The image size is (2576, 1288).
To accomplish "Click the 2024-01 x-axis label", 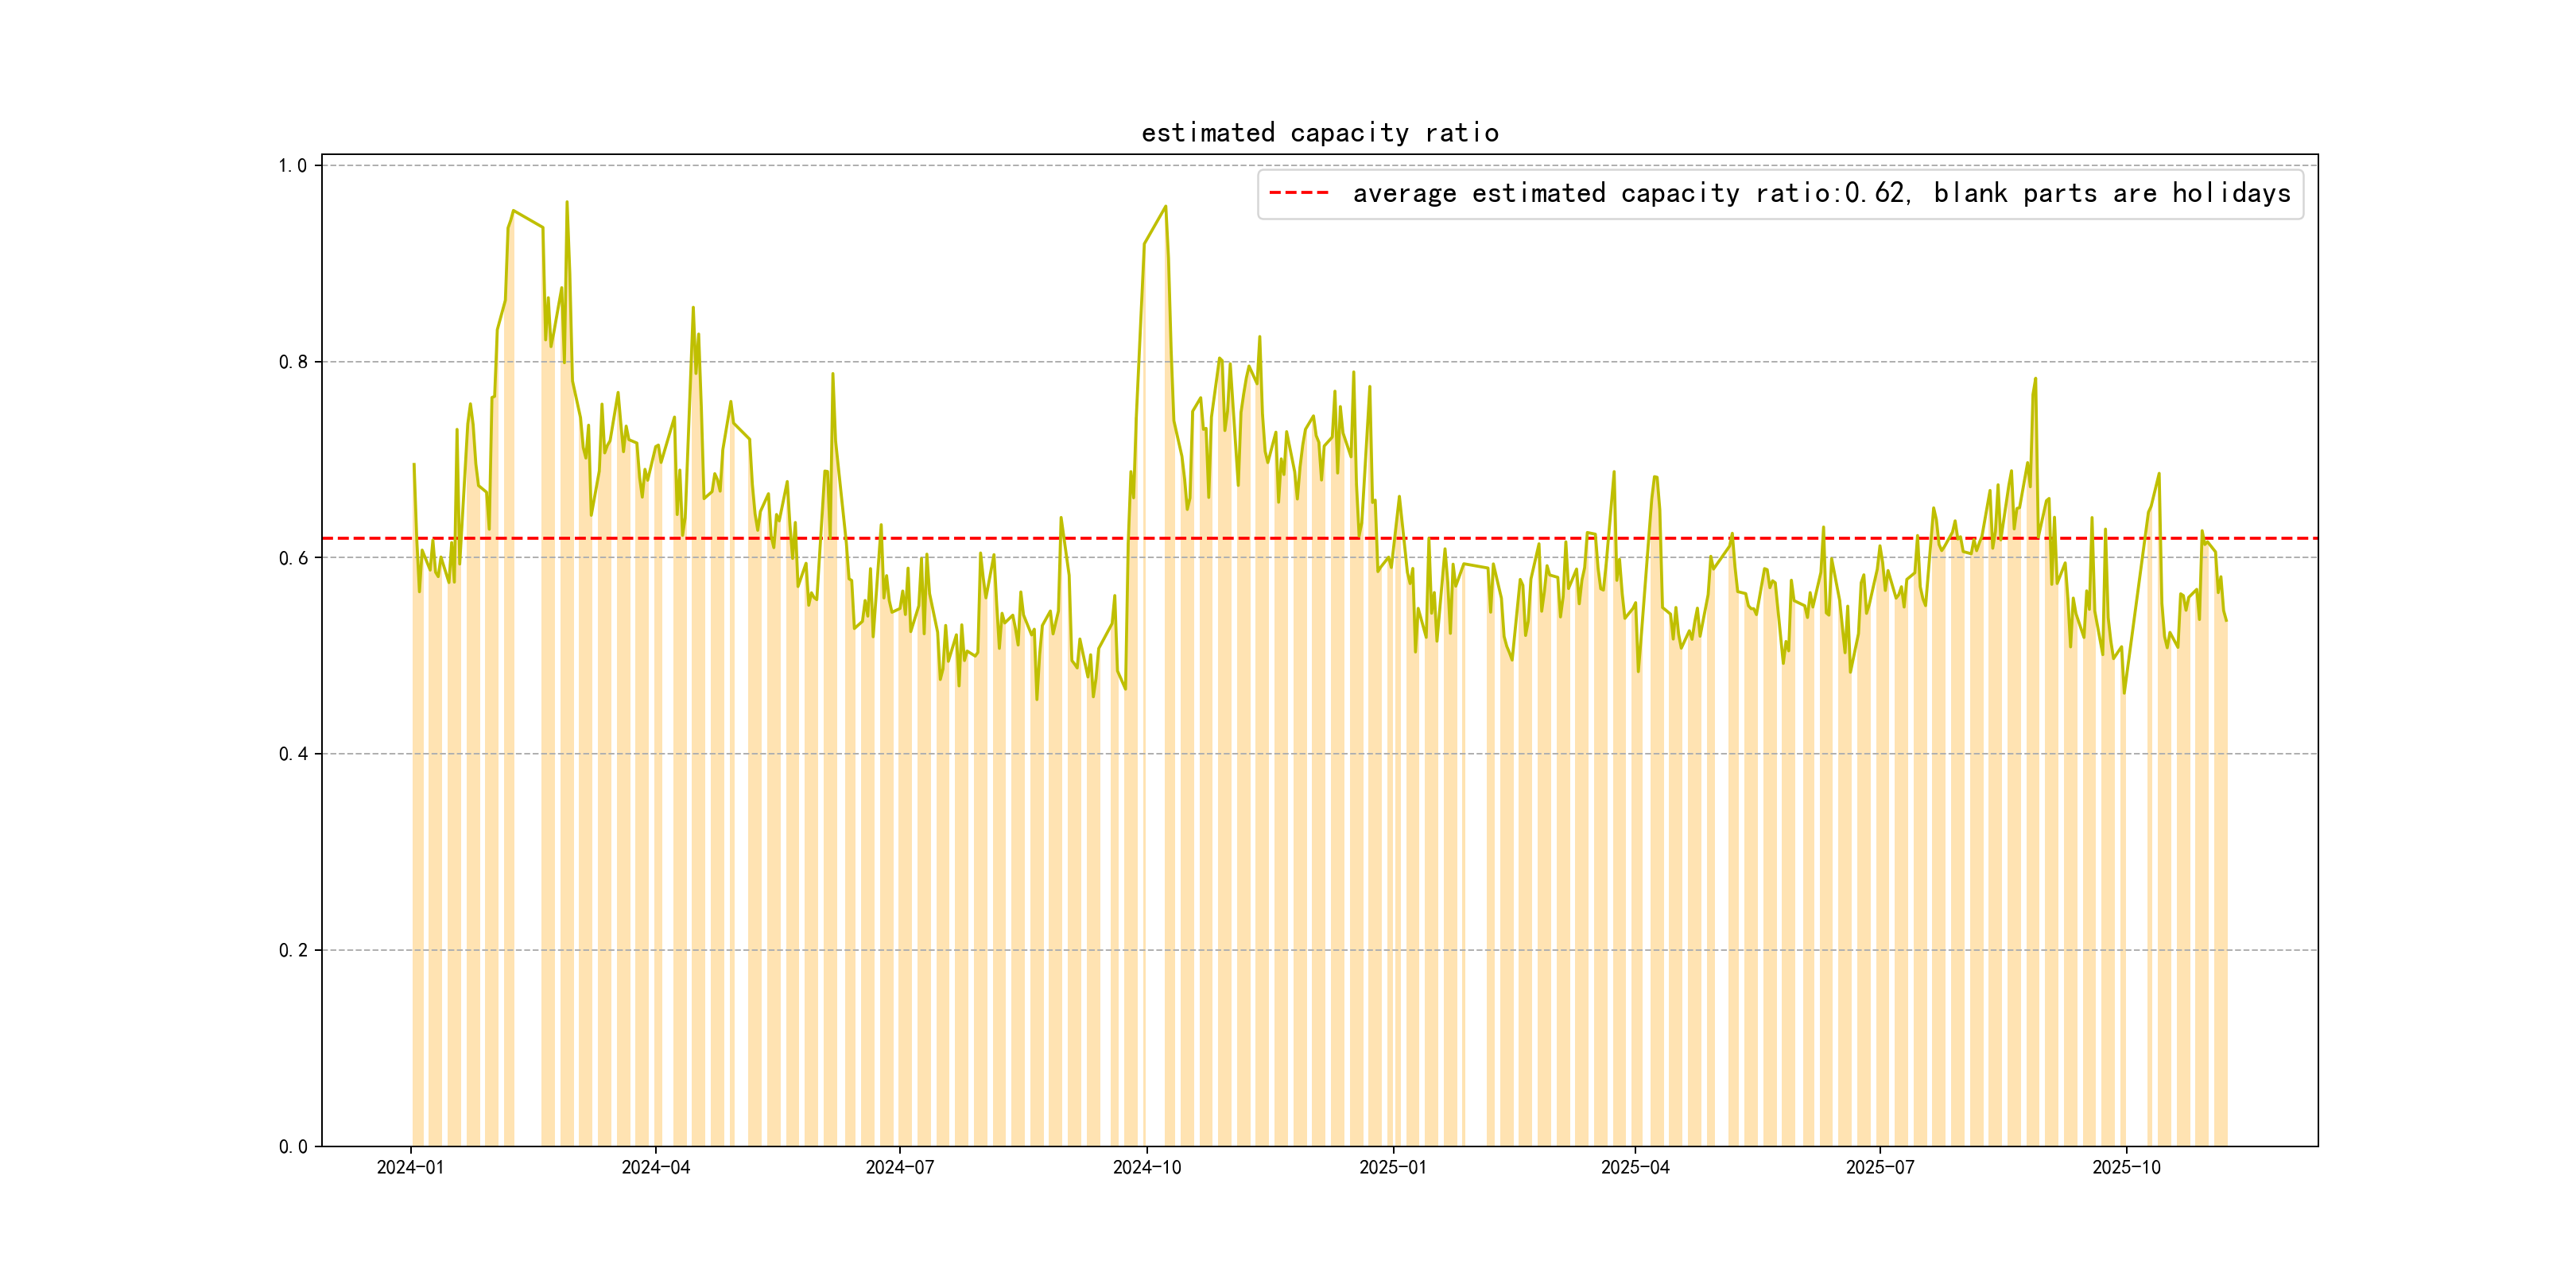I will tap(410, 1167).
